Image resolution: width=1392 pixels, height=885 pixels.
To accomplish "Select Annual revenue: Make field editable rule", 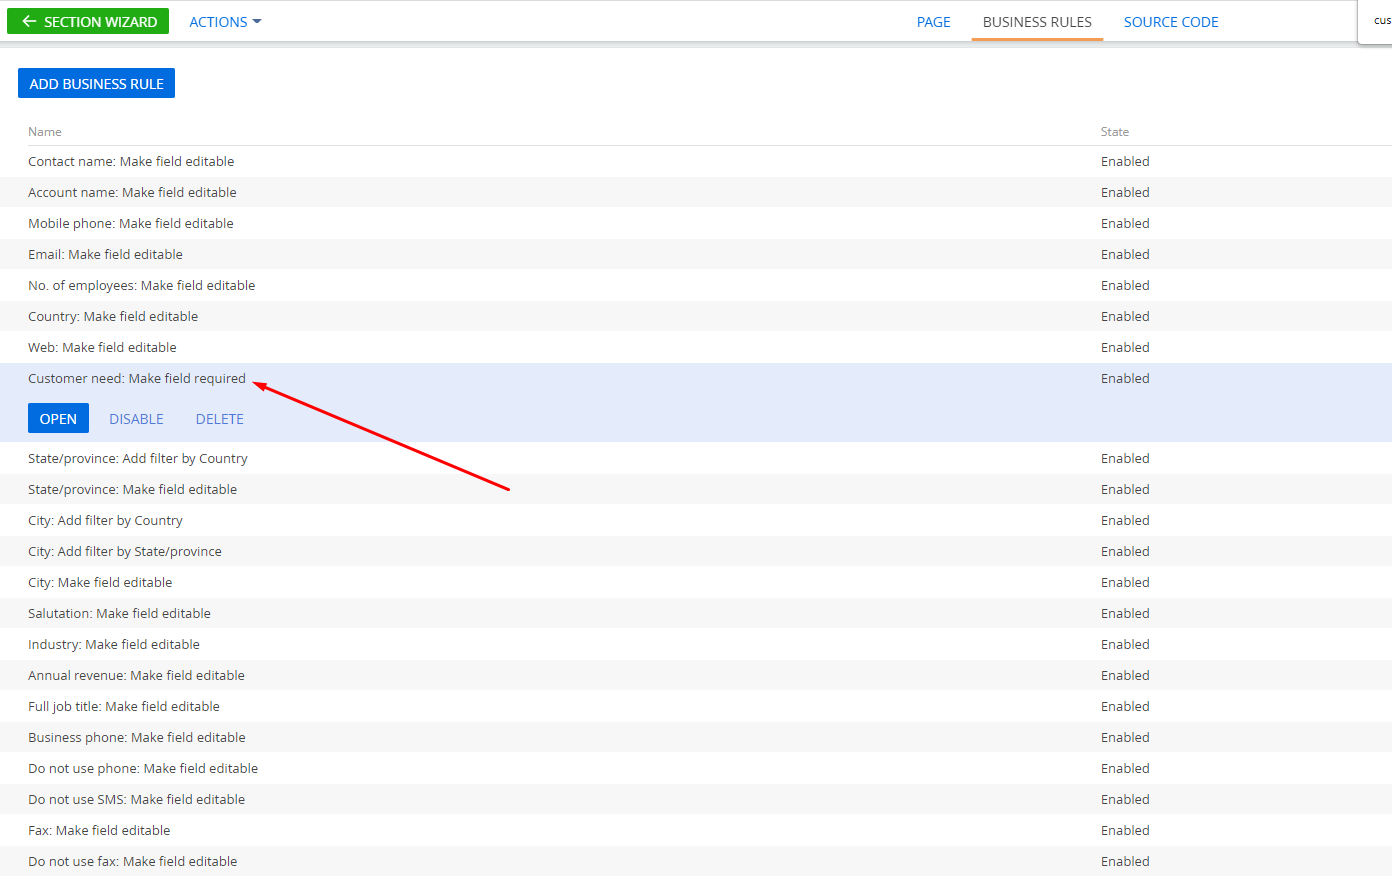I will click(696, 675).
